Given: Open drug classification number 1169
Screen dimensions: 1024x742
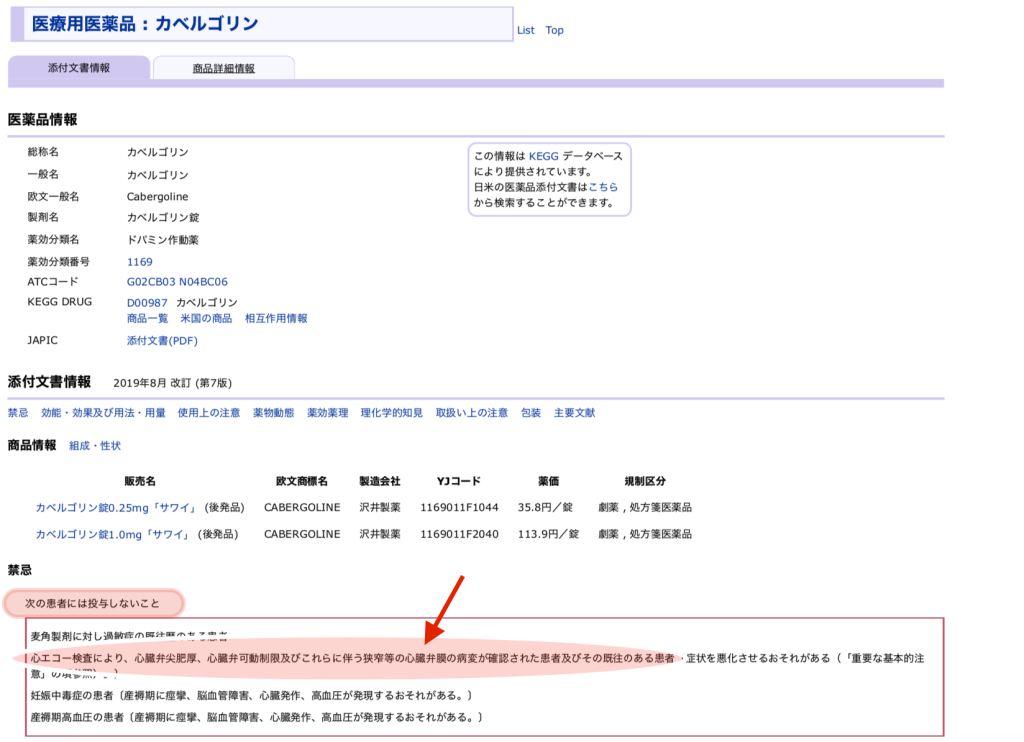Looking at the screenshot, I should pos(139,262).
